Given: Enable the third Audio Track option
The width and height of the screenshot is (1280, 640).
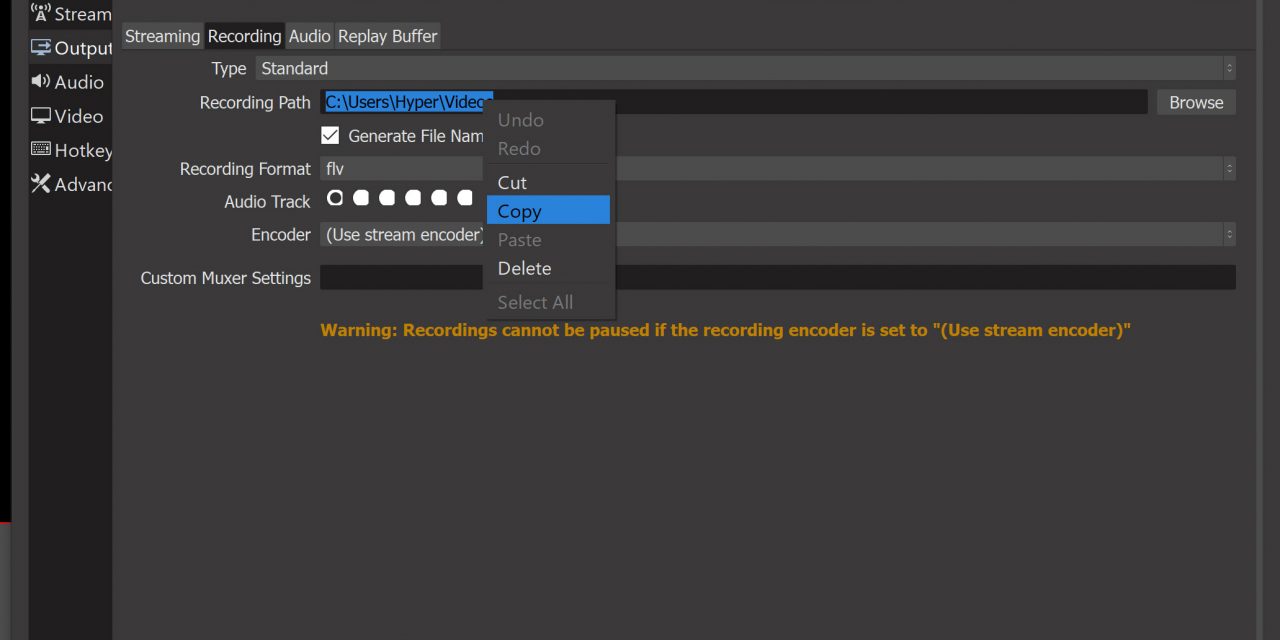Looking at the screenshot, I should (387, 198).
